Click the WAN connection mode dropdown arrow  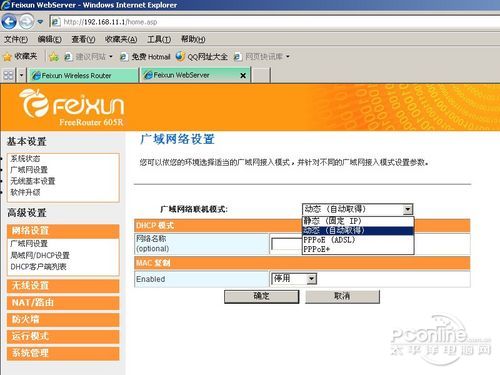(408, 209)
